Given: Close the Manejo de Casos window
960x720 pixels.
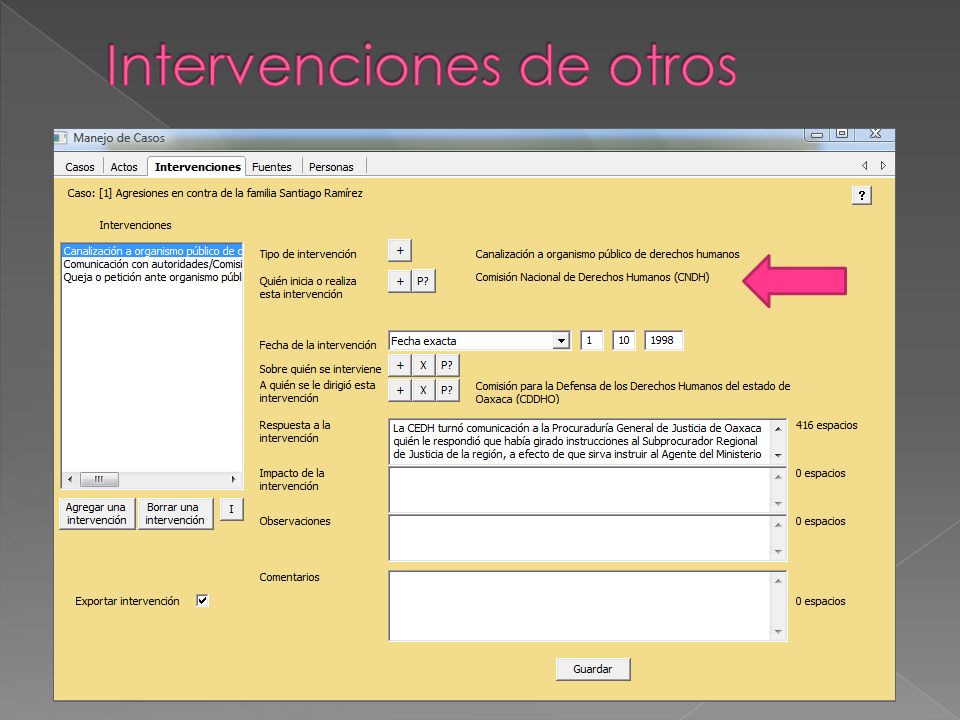Looking at the screenshot, I should pyautogui.click(x=876, y=134).
